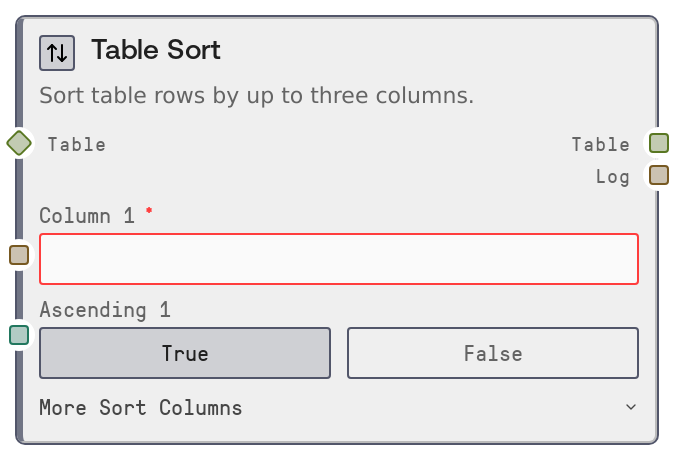Click the node's dark left edge bar
Image resolution: width=674 pixels, height=460 pixels.
point(19,400)
